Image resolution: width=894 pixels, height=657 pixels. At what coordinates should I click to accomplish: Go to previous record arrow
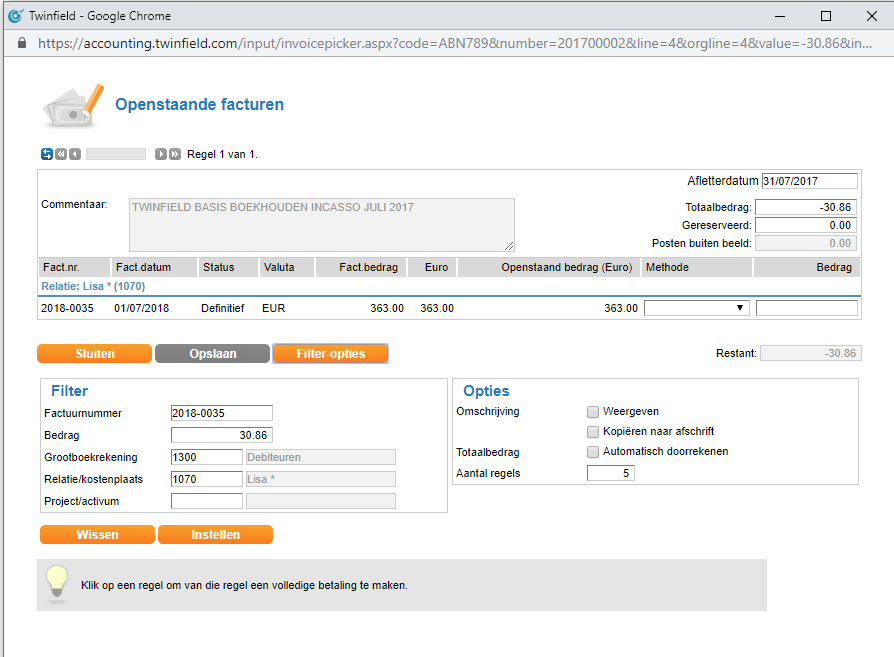tap(75, 154)
